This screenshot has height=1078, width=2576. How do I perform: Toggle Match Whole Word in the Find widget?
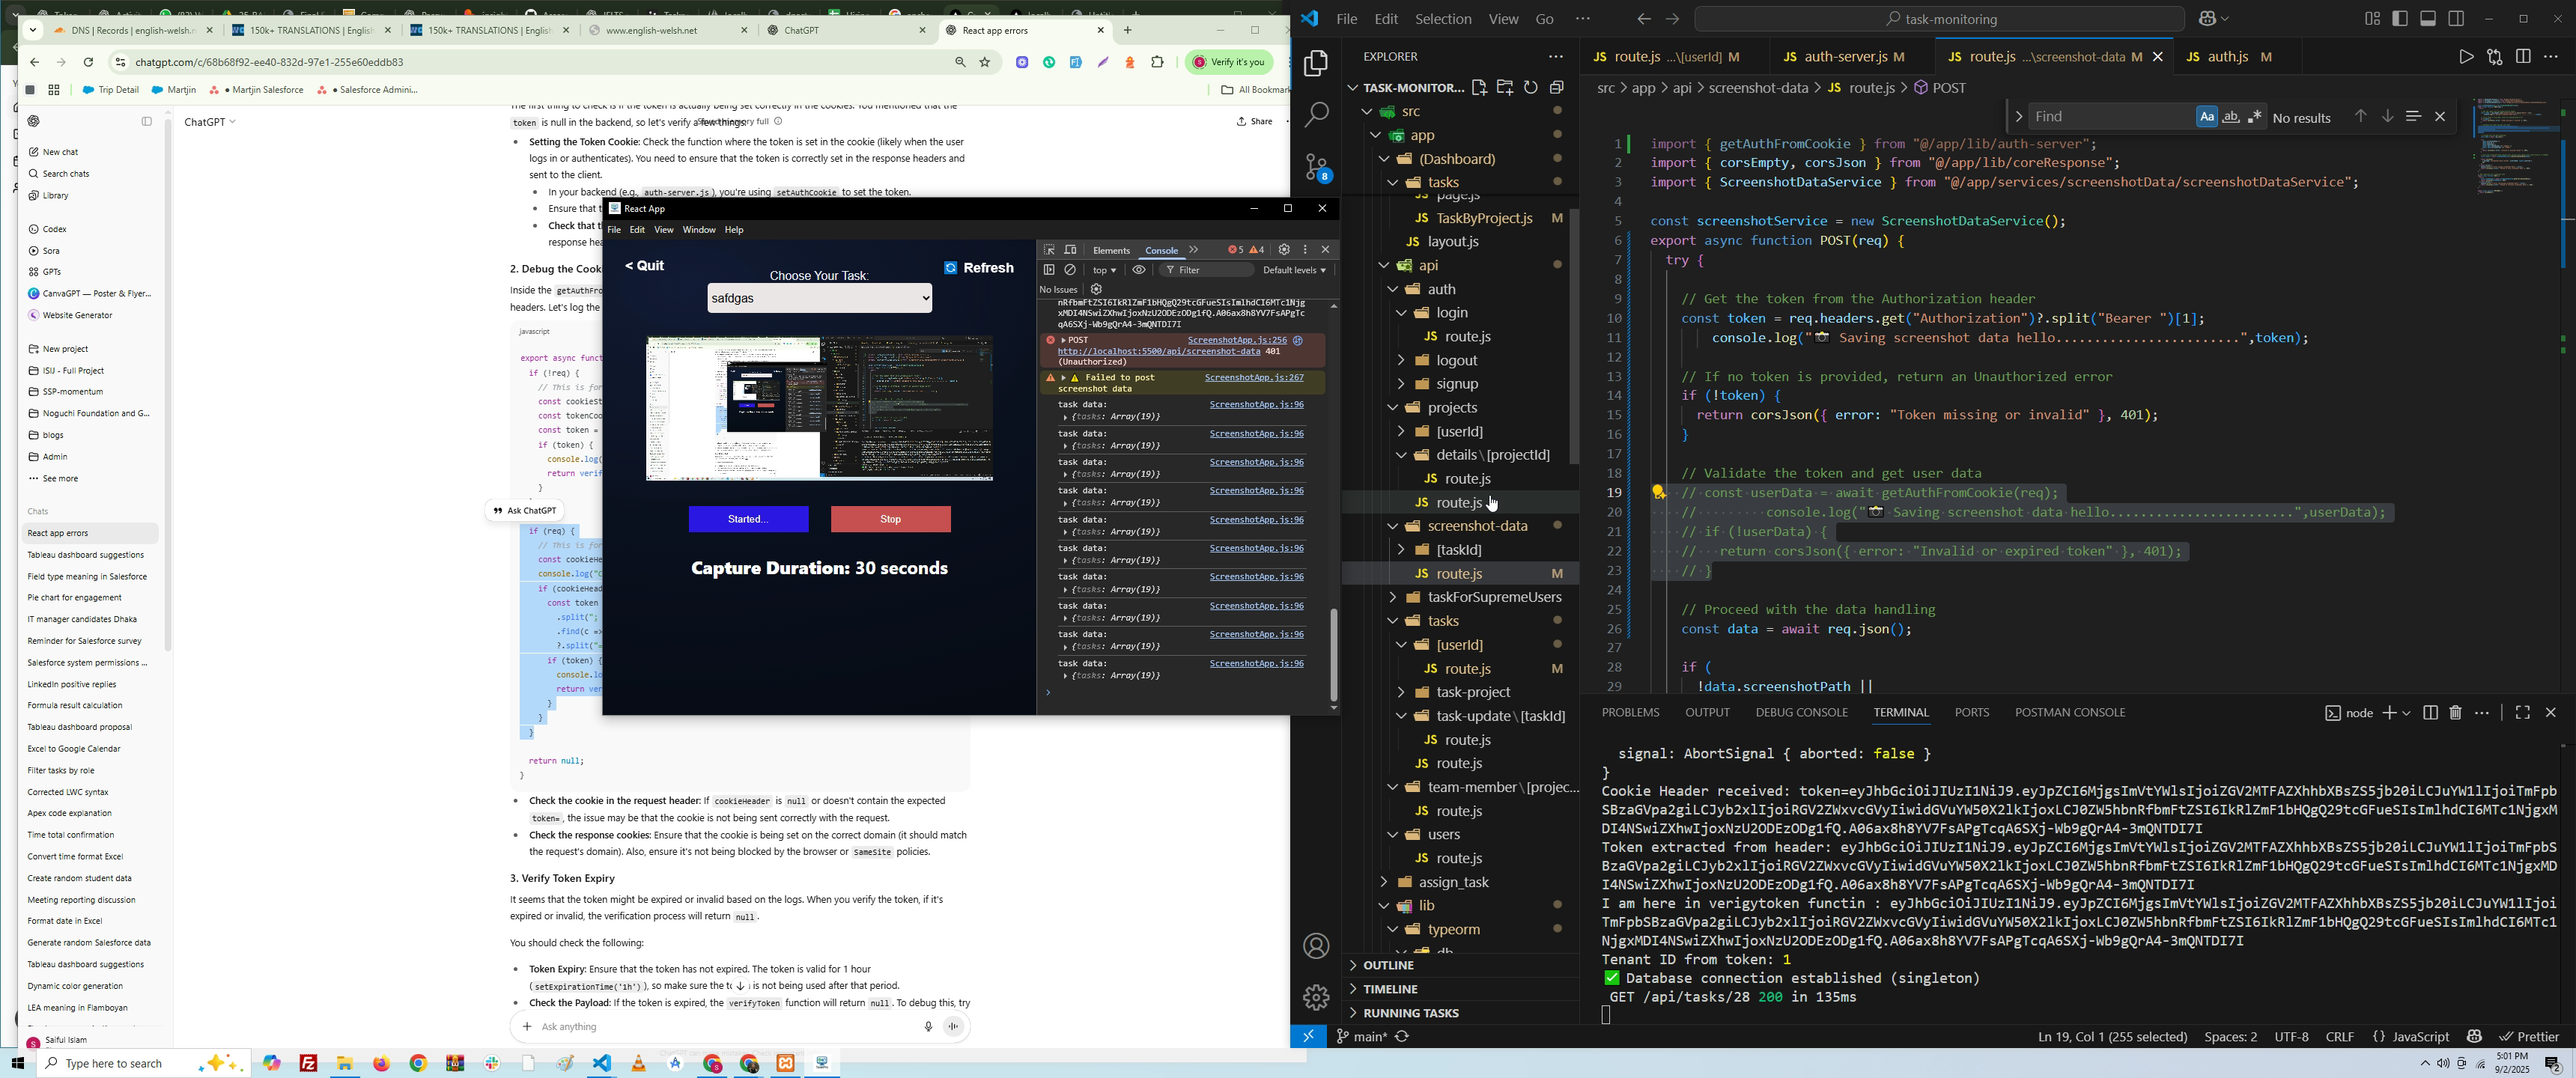(x=2231, y=117)
